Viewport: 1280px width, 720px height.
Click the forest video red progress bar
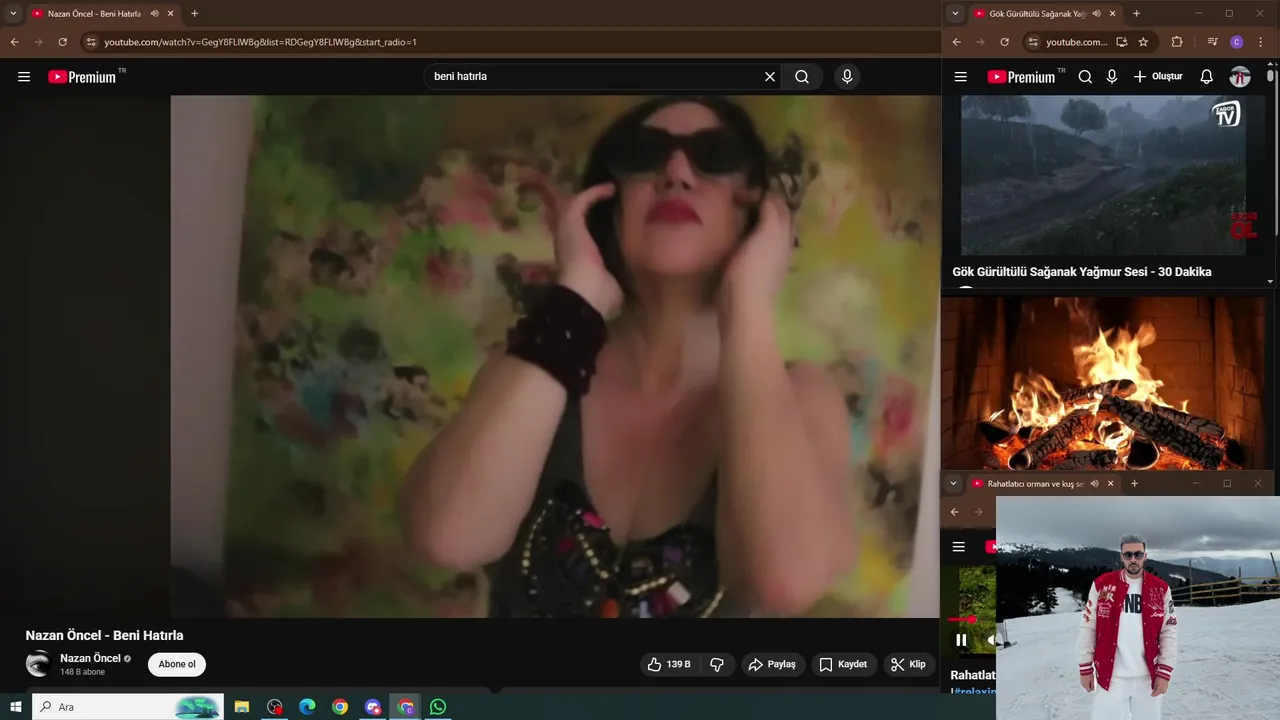(961, 620)
